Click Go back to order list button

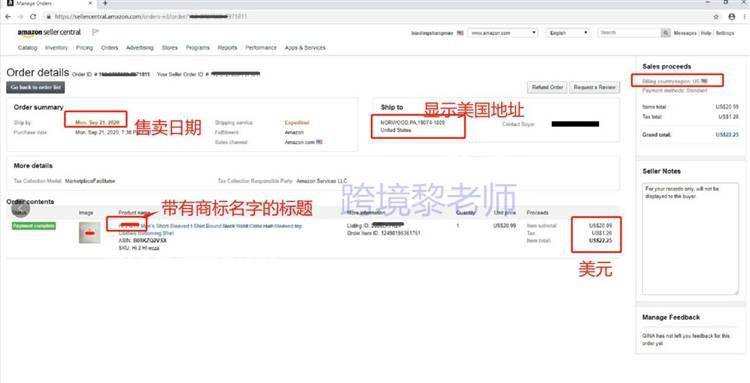pos(35,88)
